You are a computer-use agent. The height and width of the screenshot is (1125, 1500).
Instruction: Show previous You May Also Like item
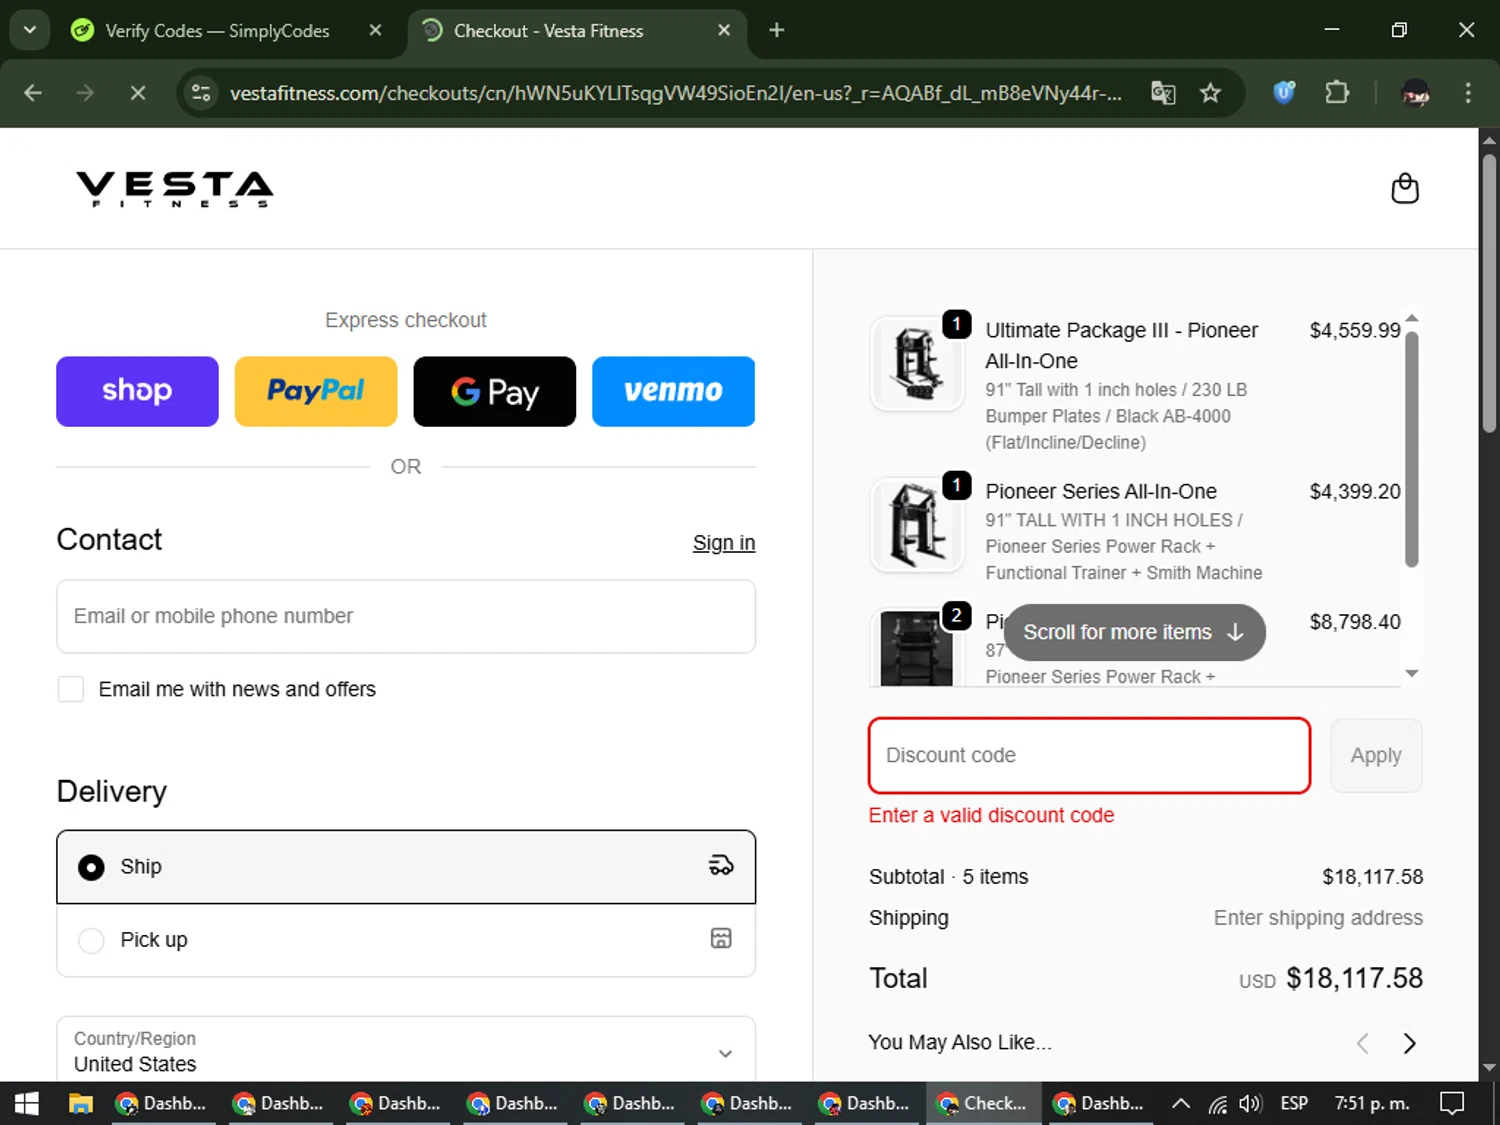1363,1043
